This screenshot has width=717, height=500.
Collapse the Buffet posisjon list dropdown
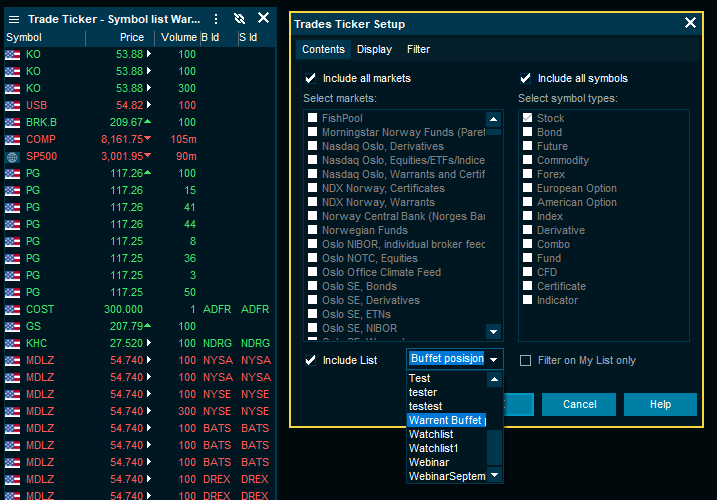493,360
